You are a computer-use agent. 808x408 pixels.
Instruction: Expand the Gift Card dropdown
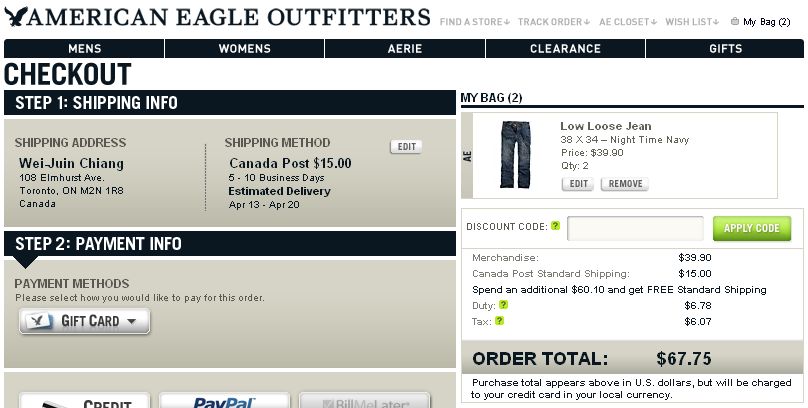pyautogui.click(x=85, y=321)
